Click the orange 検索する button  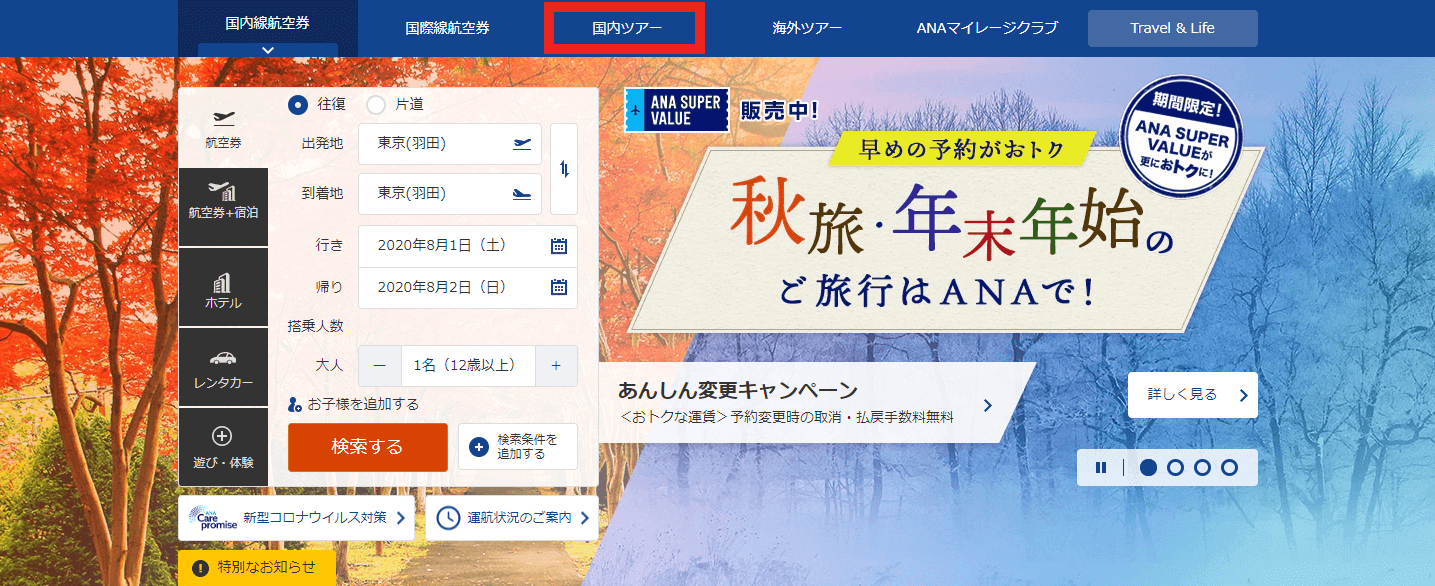pos(368,447)
